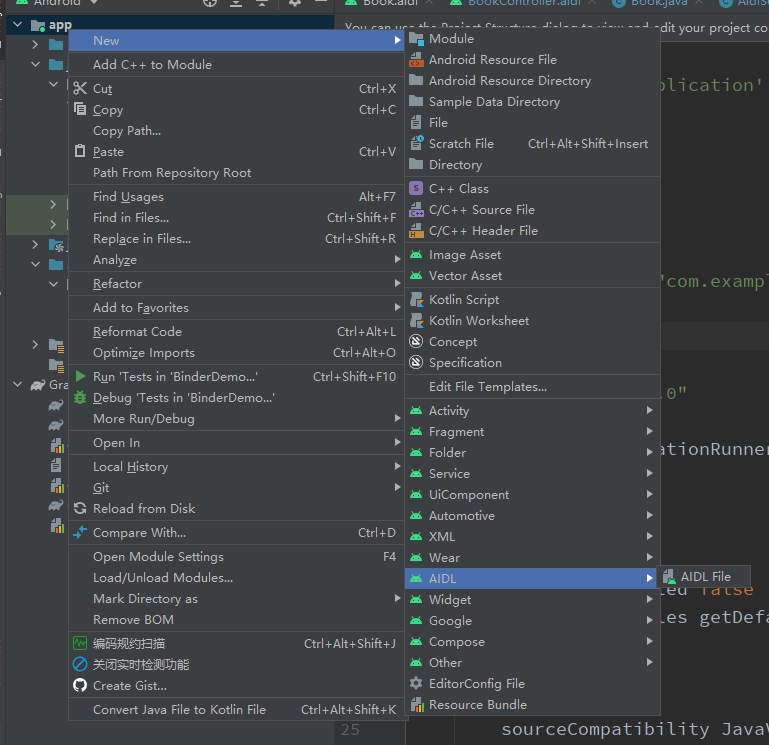Choose Convert Java File to Kotlin File
Viewport: 769px width, 745px height.
pos(236,710)
